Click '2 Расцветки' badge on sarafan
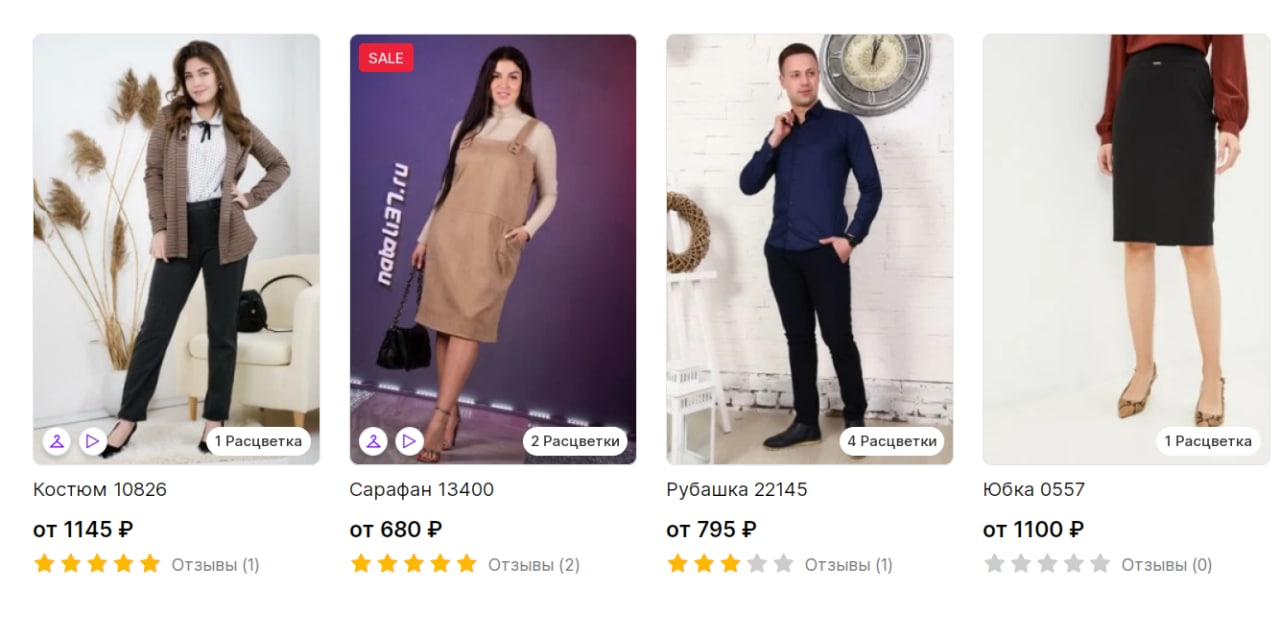This screenshot has width=1280, height=637. 575,441
